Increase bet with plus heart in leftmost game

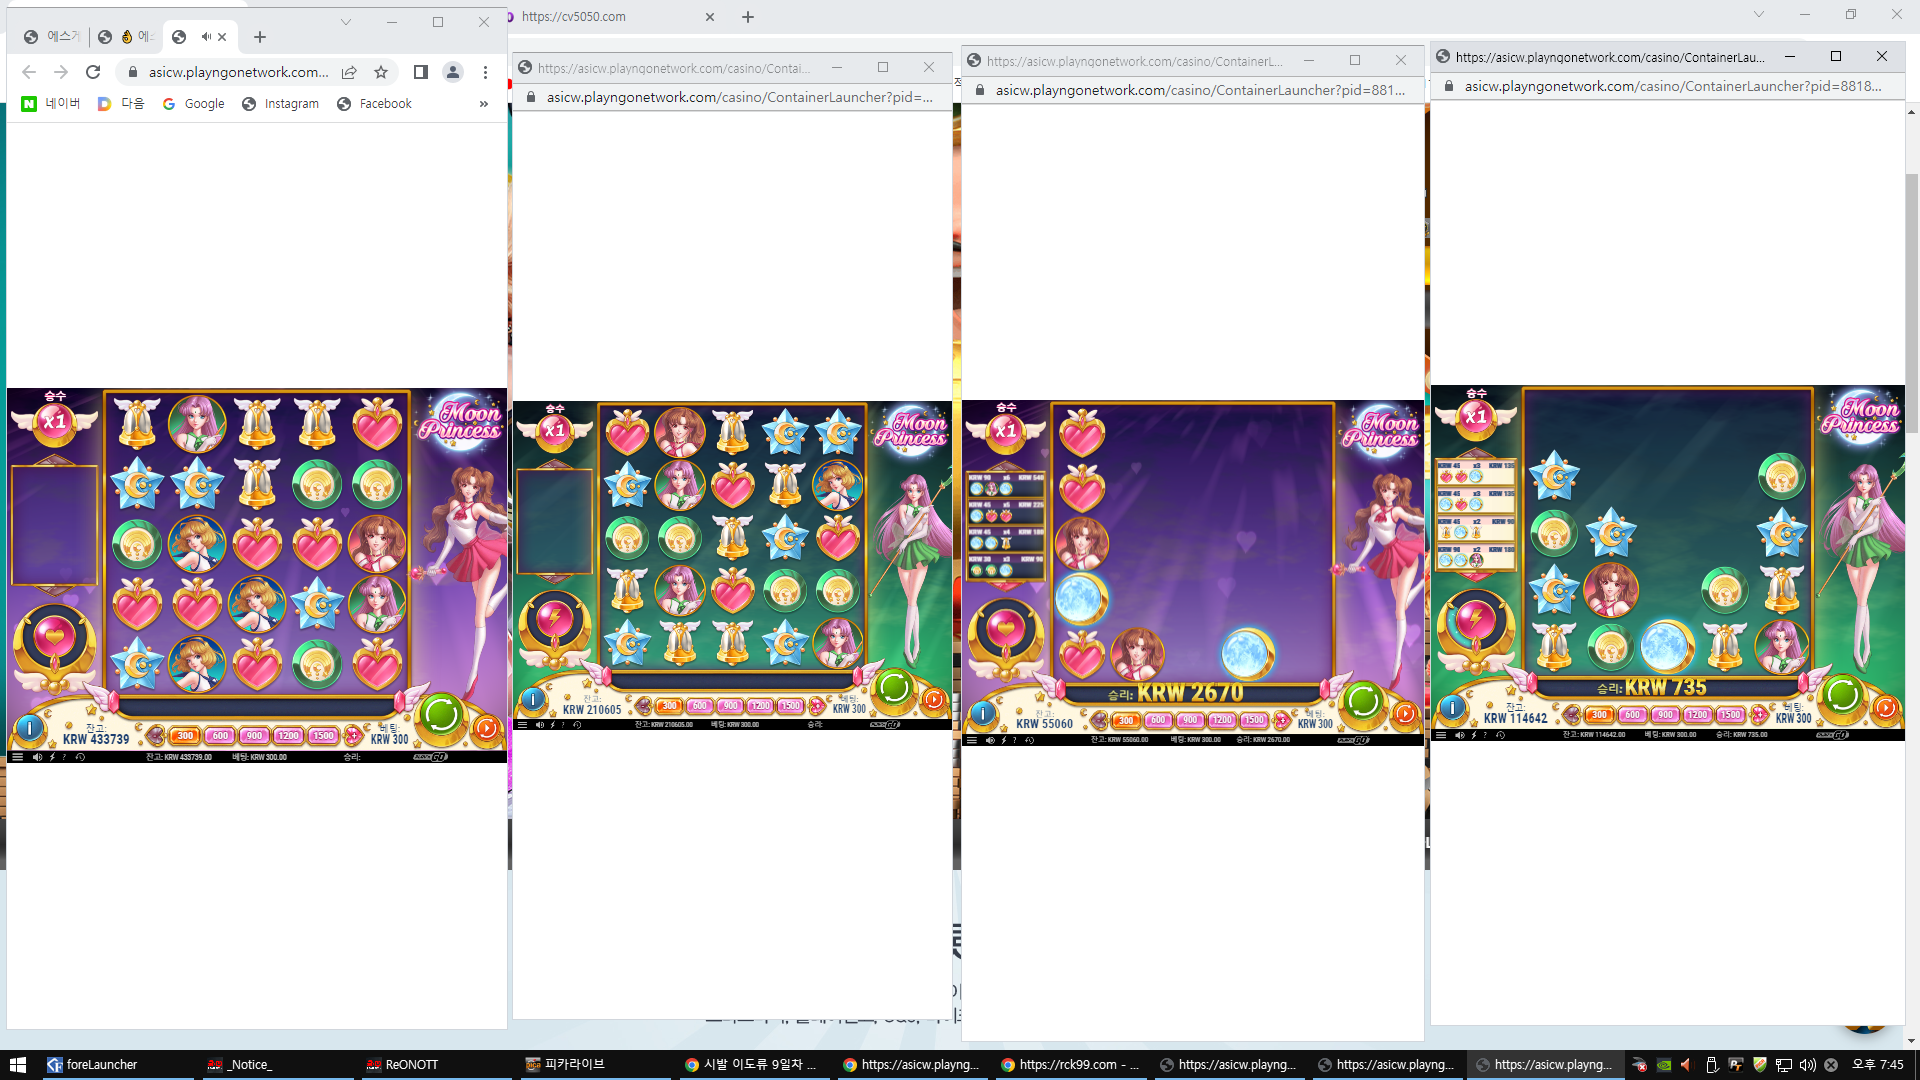point(353,736)
